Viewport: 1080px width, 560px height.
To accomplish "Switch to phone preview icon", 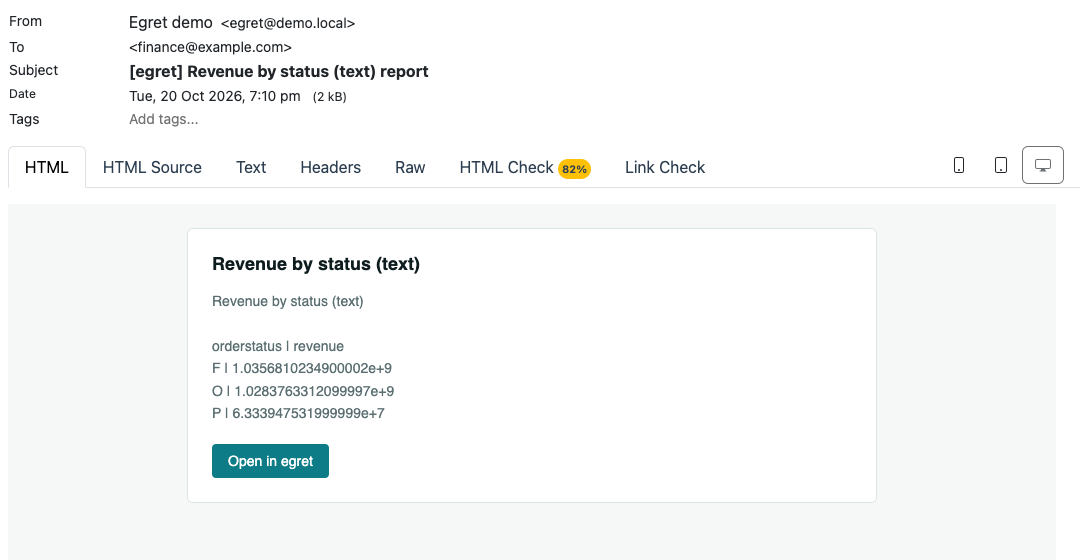I will tap(959, 165).
